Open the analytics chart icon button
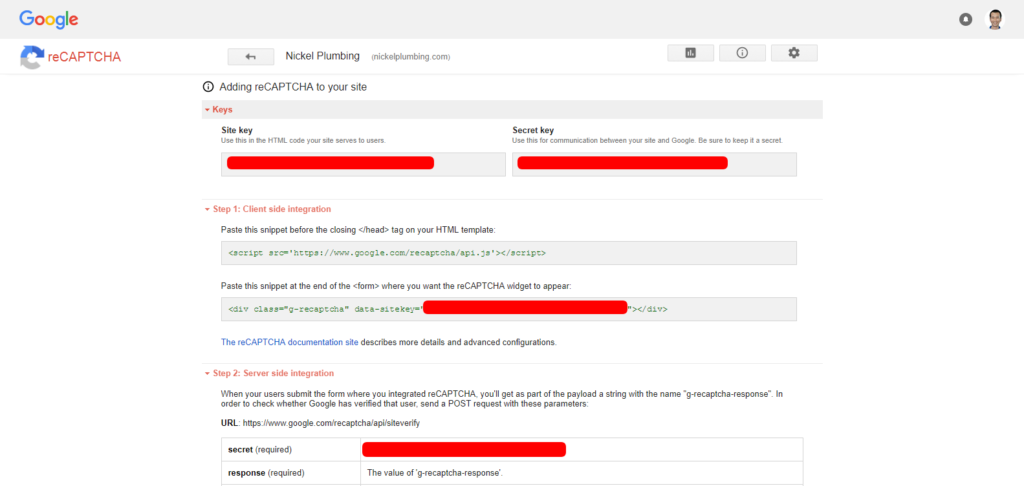Image resolution: width=1024 pixels, height=486 pixels. 690,53
